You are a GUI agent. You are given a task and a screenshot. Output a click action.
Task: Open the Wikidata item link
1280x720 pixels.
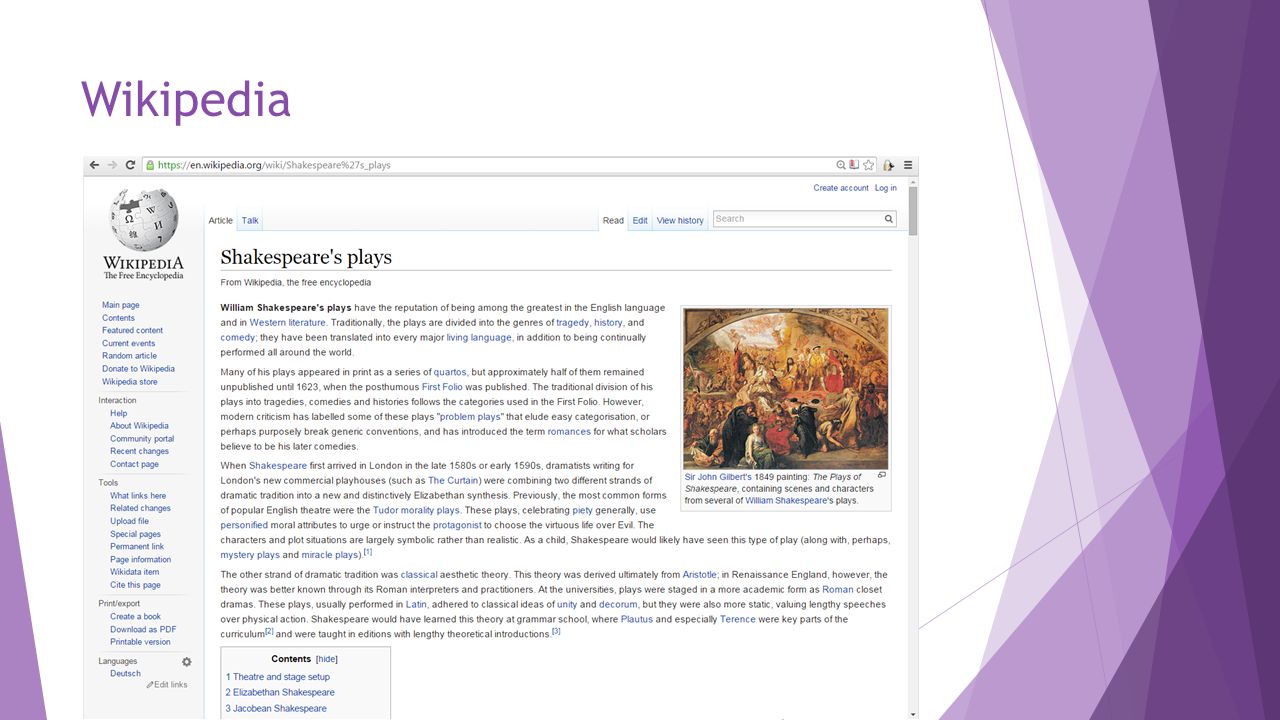[x=134, y=572]
